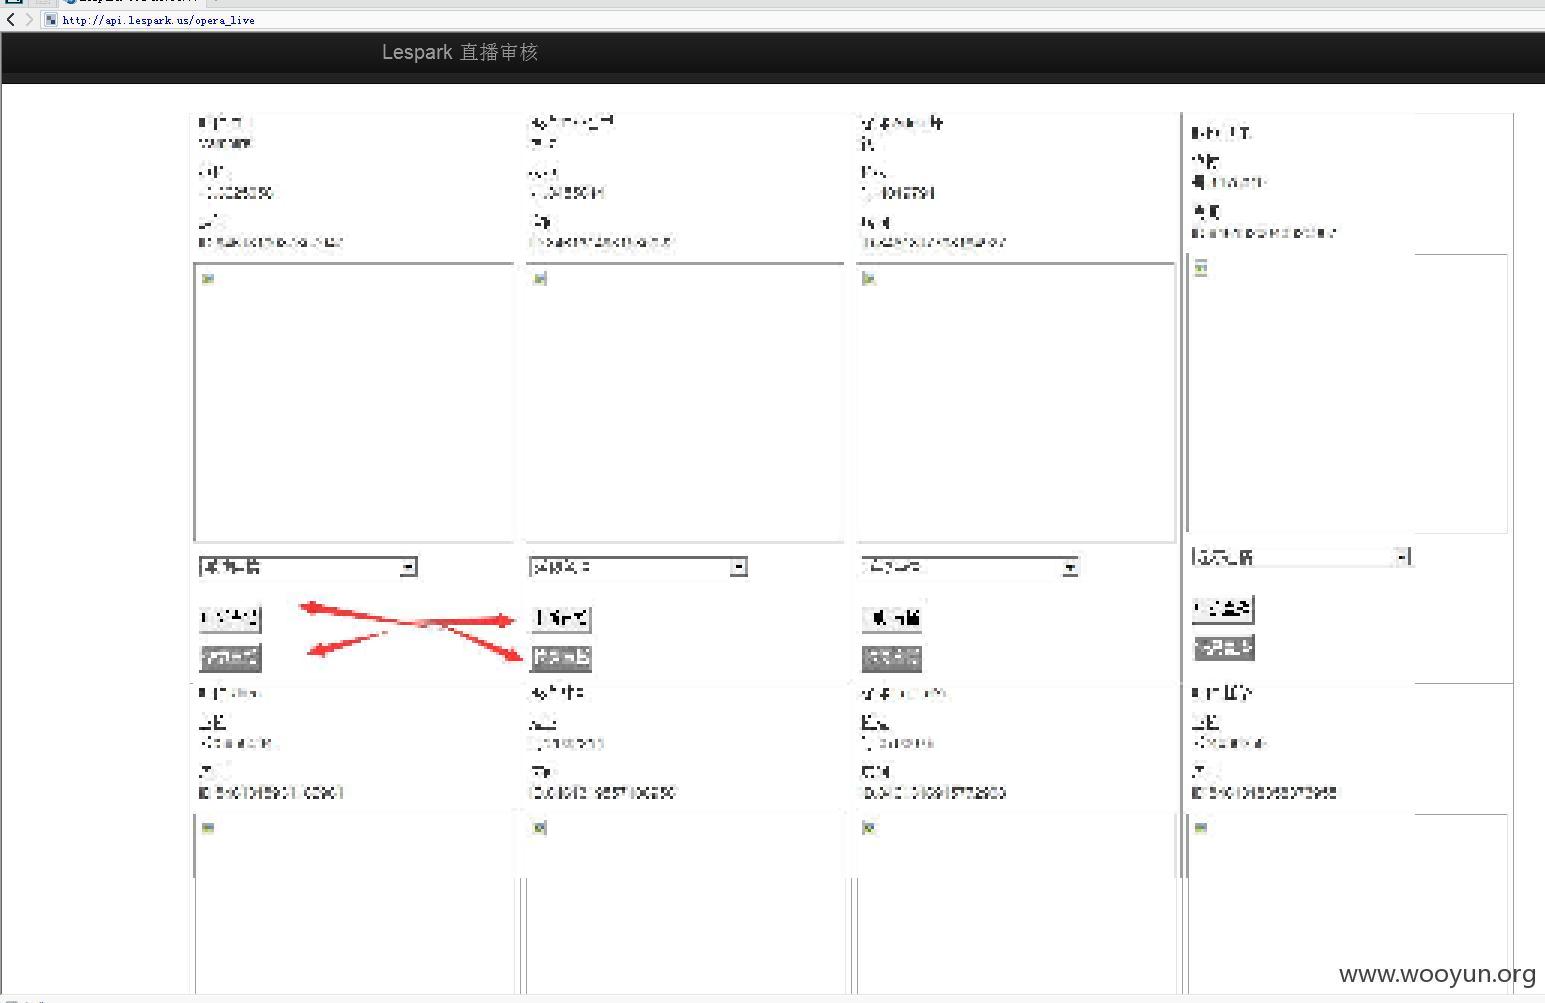Click the white button under the third card's dropdown
The image size is (1545, 1003).
pyautogui.click(x=892, y=619)
